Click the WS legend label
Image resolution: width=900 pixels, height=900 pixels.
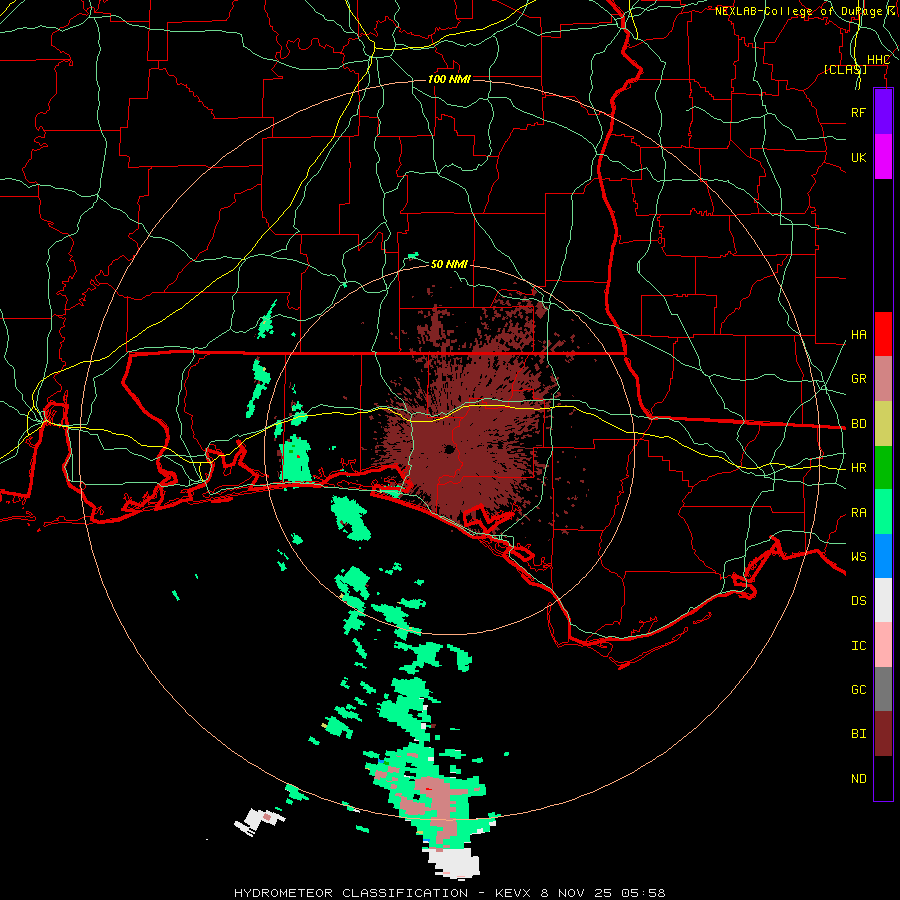tap(858, 557)
